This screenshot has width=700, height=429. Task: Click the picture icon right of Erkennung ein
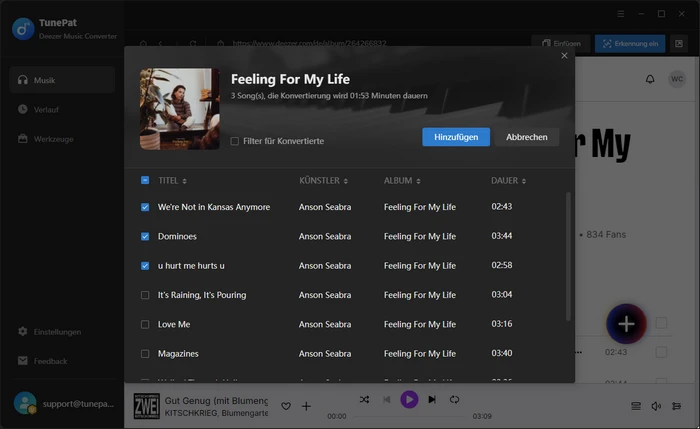pyautogui.click(x=679, y=43)
